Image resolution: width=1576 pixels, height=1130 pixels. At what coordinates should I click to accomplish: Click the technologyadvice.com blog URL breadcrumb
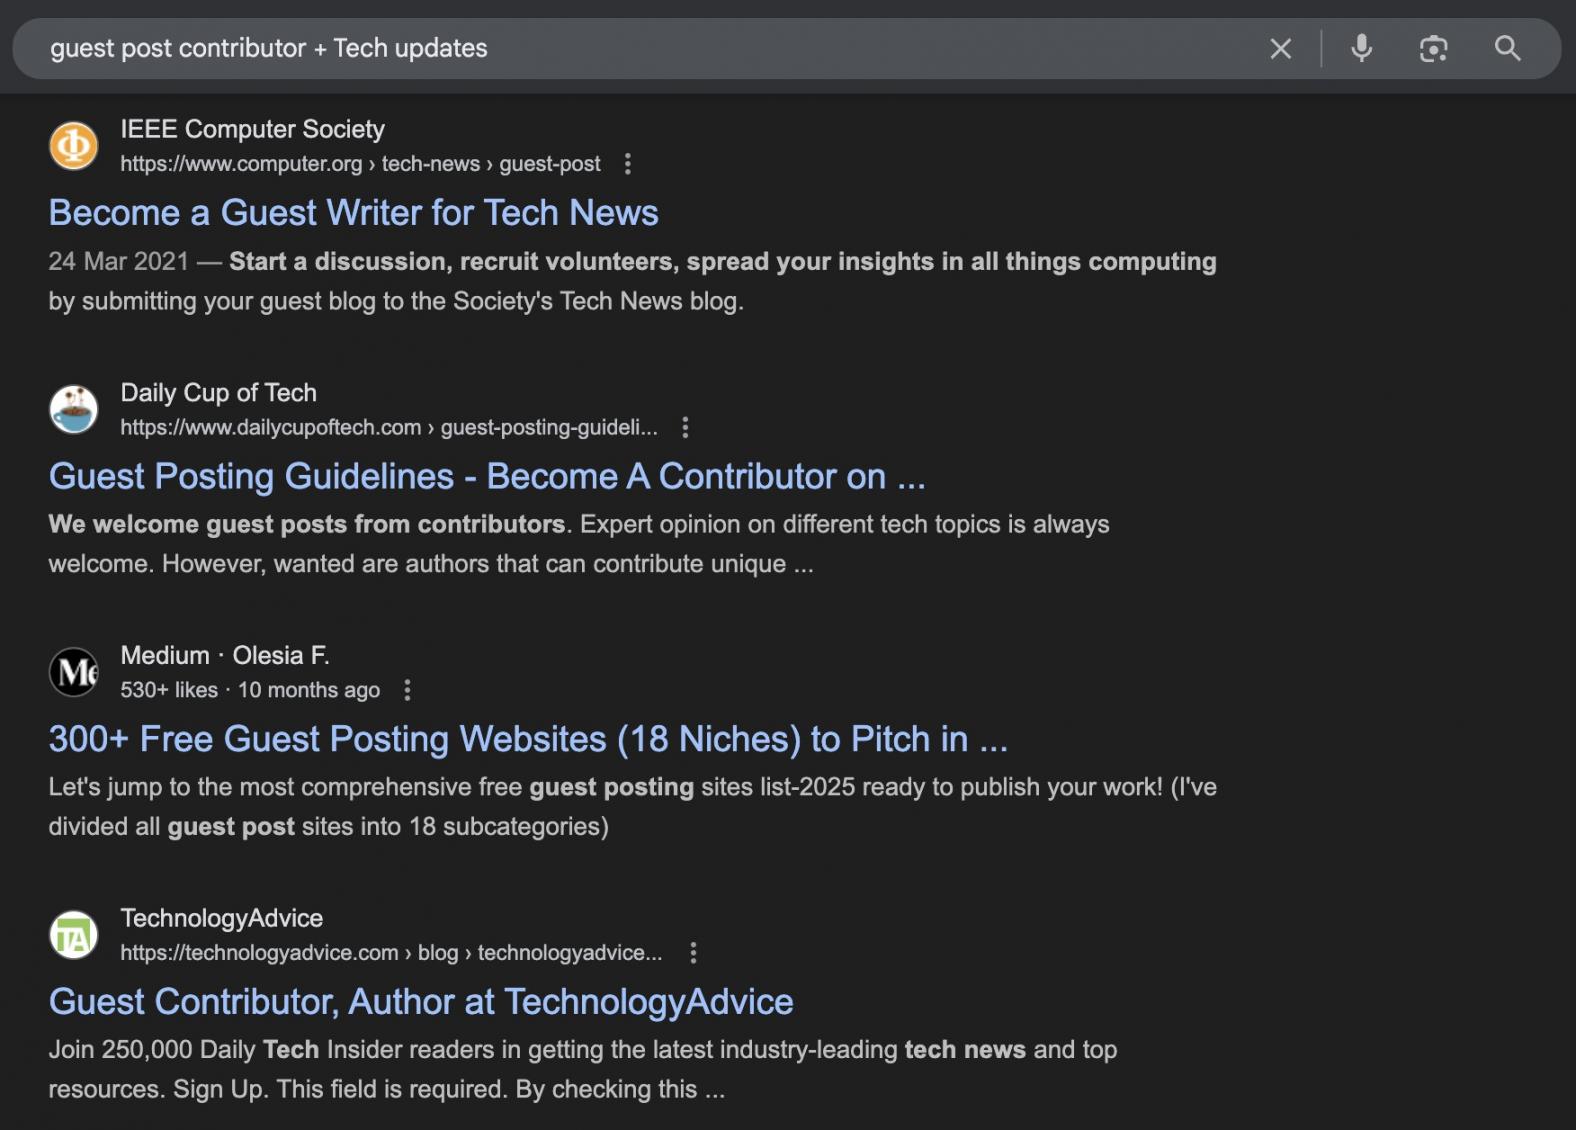[x=390, y=953]
